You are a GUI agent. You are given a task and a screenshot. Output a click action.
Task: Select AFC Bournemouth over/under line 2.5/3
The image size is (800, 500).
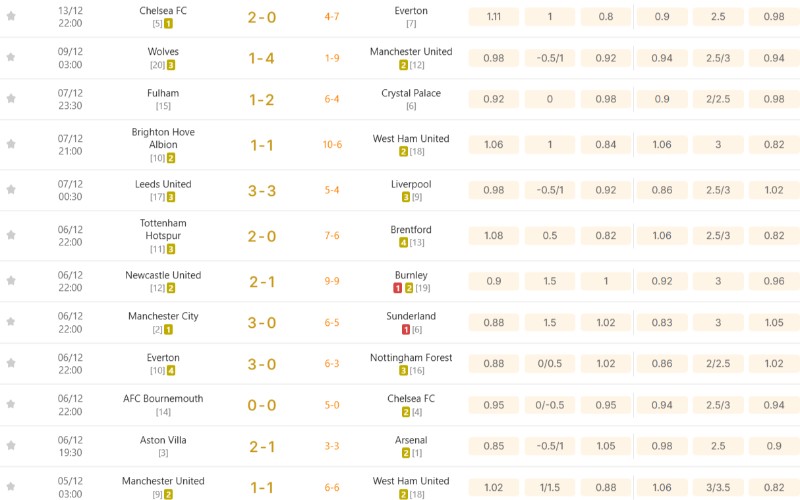(x=718, y=405)
